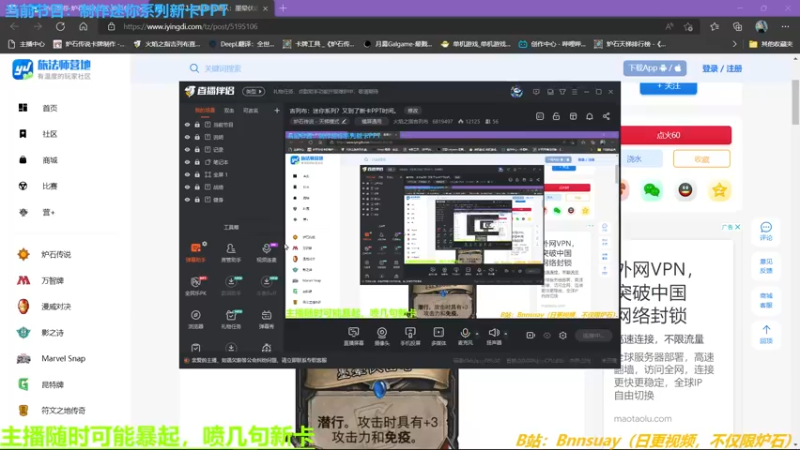Add 手机投屏 phone casting source
Viewport: 800px width, 450px height.
click(x=410, y=336)
